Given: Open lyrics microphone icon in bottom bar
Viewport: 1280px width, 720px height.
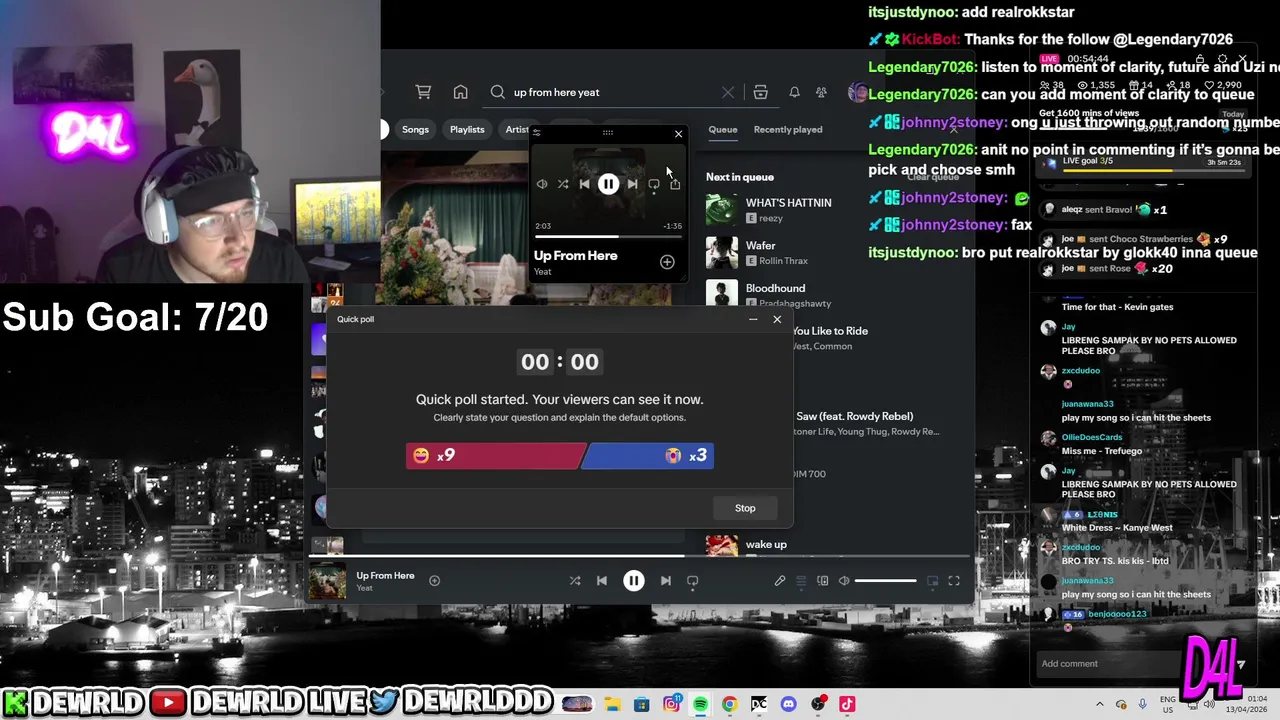Looking at the screenshot, I should coord(780,580).
